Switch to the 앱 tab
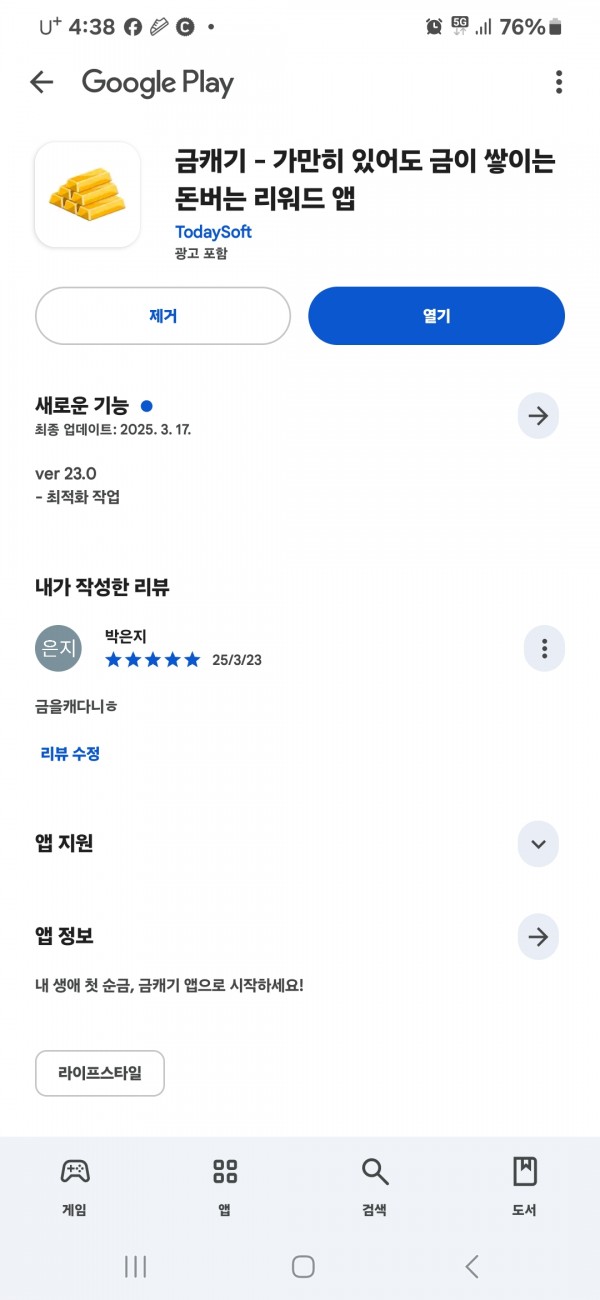Screen dimensions: 600x1300 pyautogui.click(x=225, y=1187)
